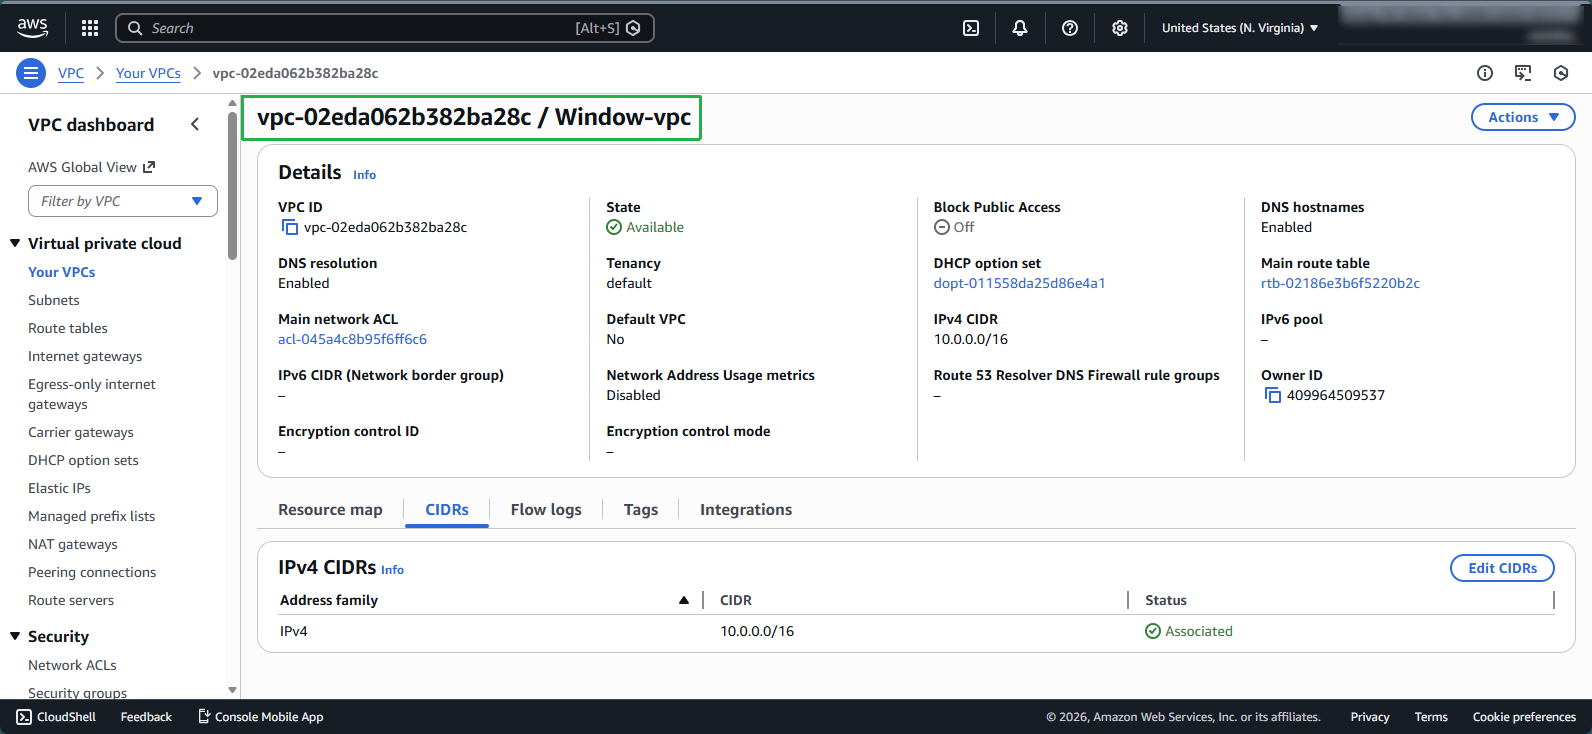1592x734 pixels.
Task: Open region selector United States (N. Virginia)
Action: point(1240,28)
